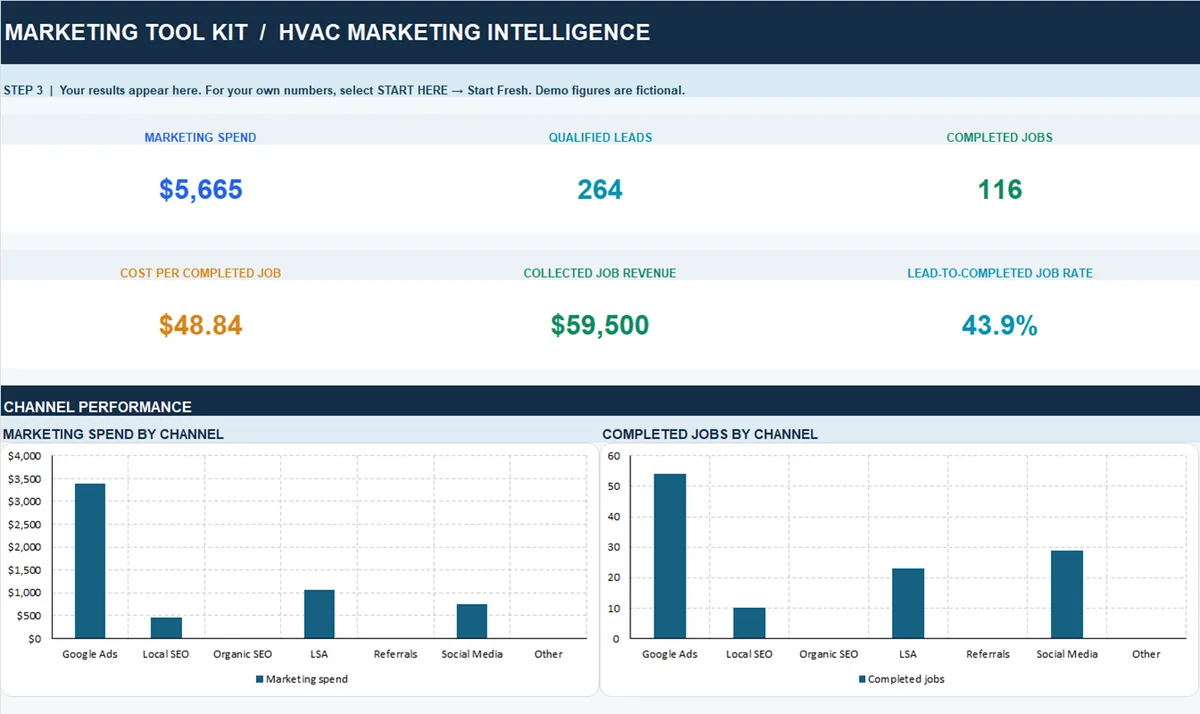This screenshot has width=1200, height=714.
Task: Click the Organic SEO axis label in jobs chart
Action: (x=829, y=654)
